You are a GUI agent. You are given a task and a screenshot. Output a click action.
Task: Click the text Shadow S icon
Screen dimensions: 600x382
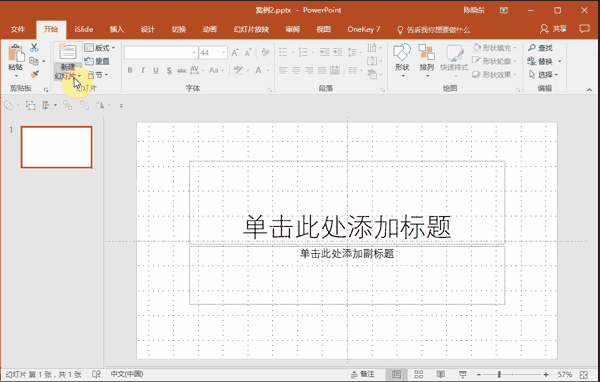[x=169, y=70]
